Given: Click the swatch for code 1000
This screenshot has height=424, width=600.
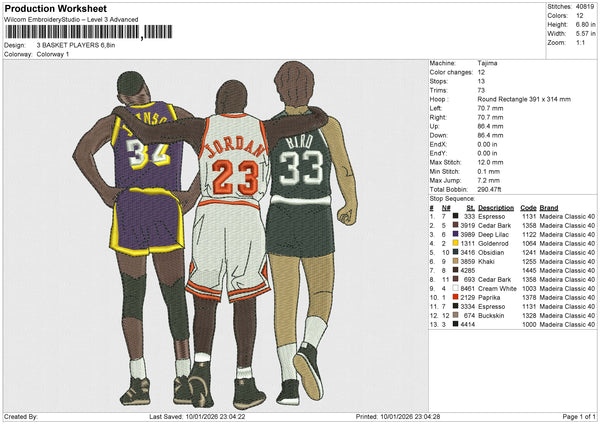Looking at the screenshot, I should pyautogui.click(x=455, y=325).
